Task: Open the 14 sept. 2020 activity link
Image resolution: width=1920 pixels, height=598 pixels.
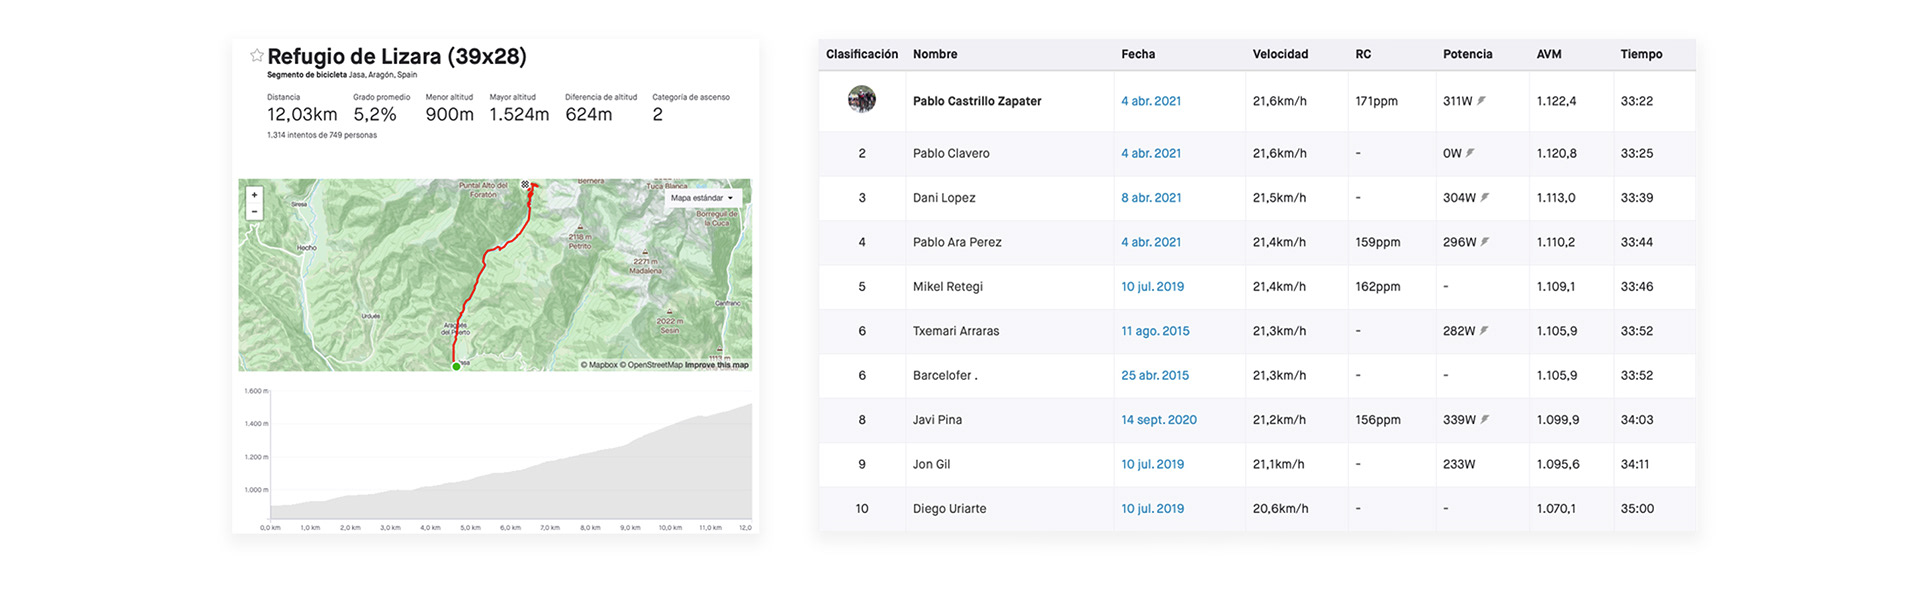Action: coord(1159,420)
